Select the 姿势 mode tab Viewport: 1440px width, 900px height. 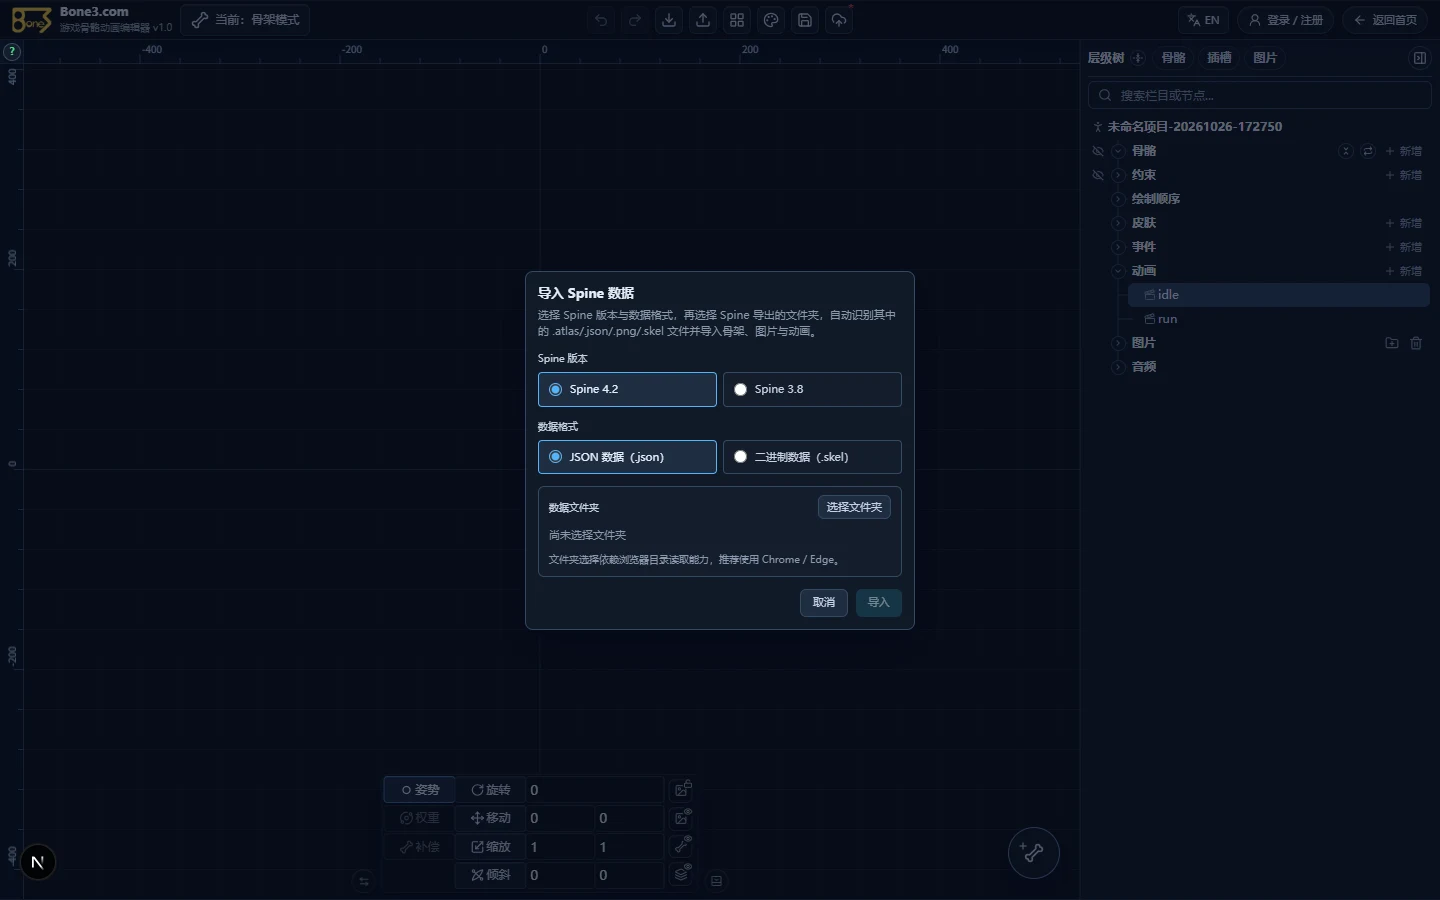[420, 790]
